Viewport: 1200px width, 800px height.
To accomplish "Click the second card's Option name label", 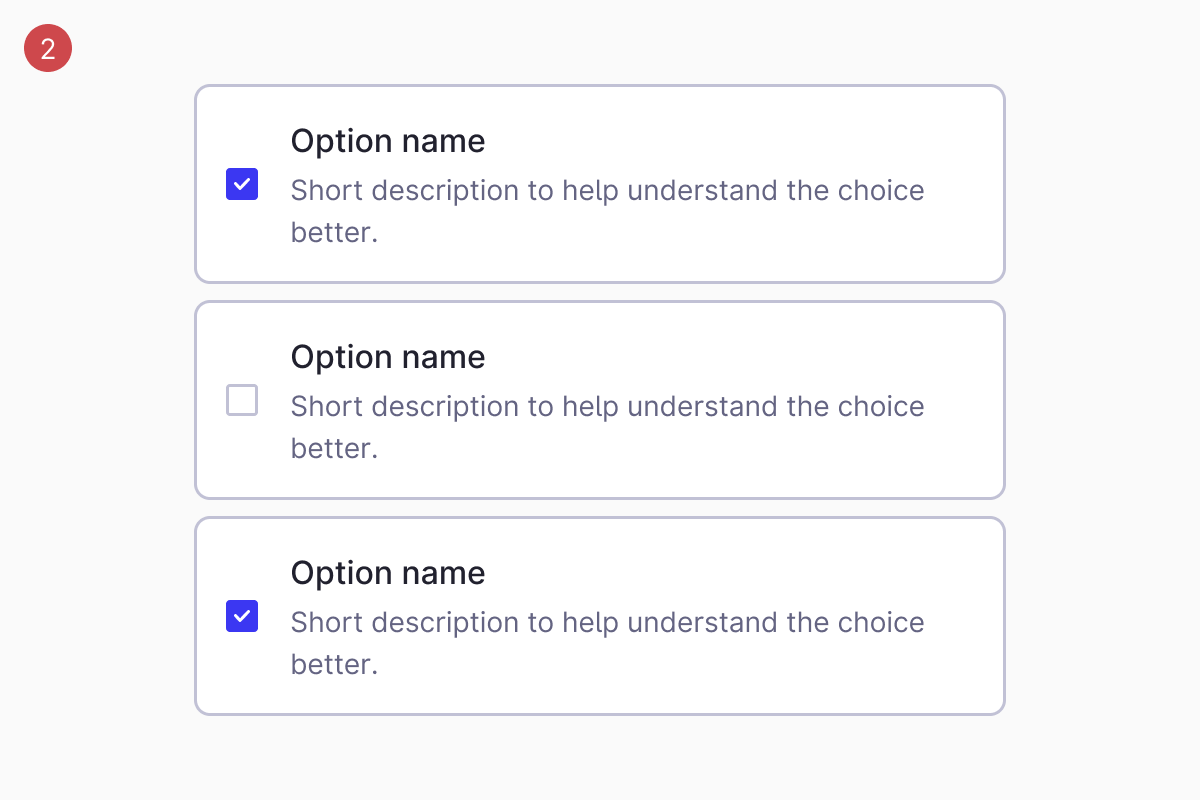I will pos(387,356).
